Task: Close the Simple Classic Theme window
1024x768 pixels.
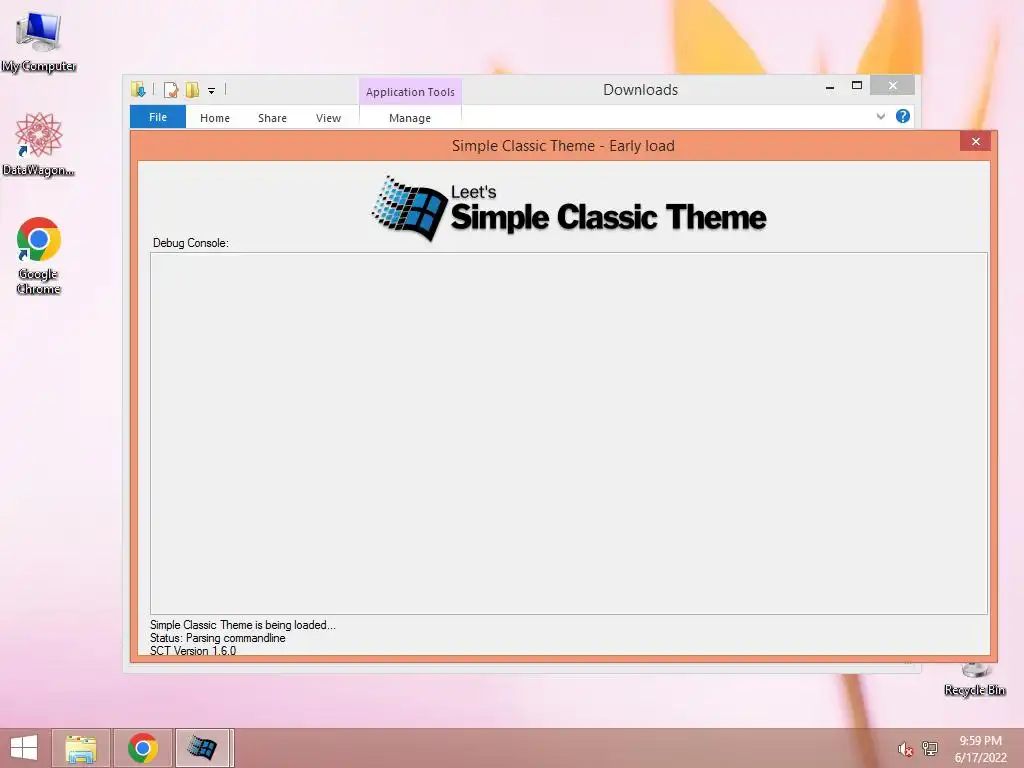Action: [x=975, y=142]
